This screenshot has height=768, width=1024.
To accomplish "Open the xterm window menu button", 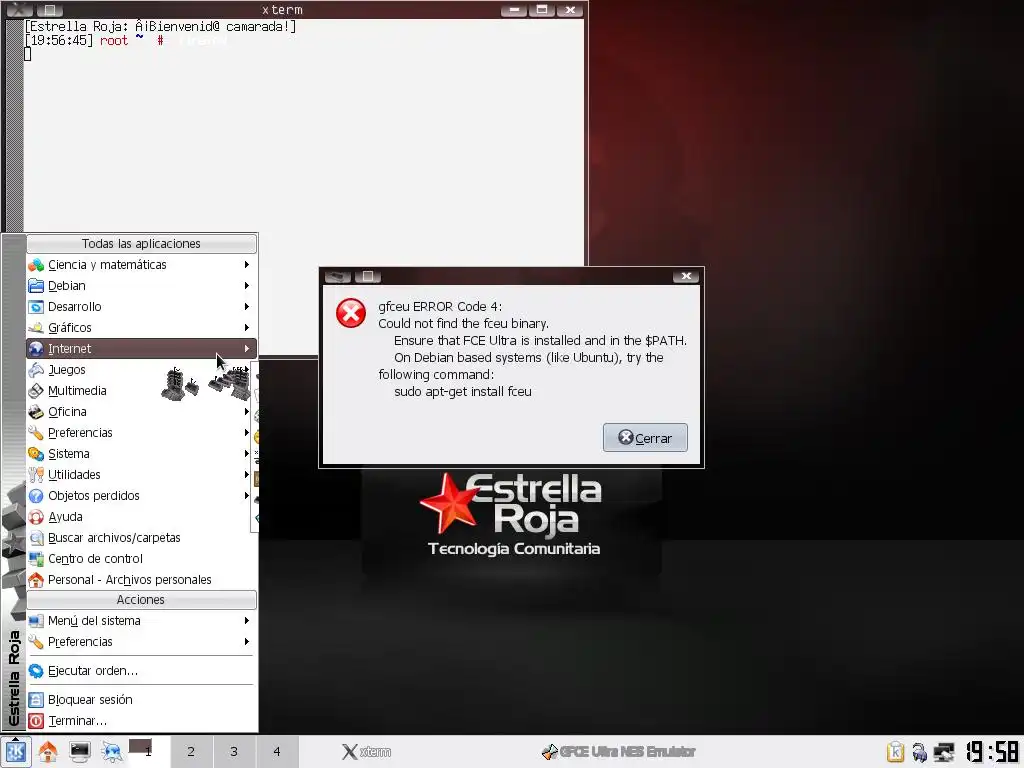I will pos(19,9).
